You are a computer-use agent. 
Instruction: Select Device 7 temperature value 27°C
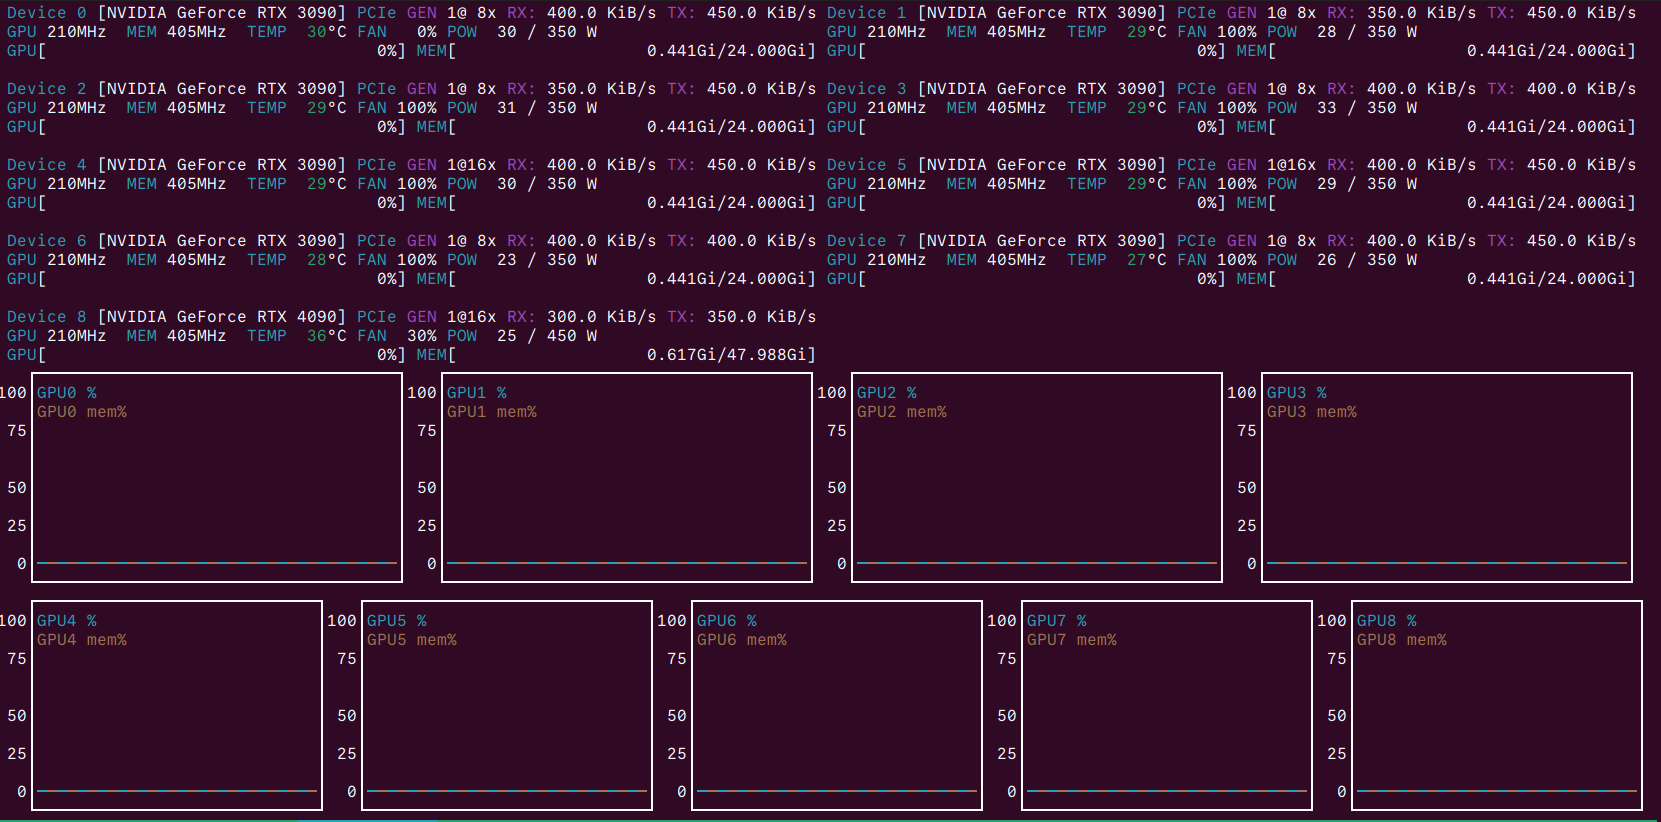pyautogui.click(x=1146, y=260)
